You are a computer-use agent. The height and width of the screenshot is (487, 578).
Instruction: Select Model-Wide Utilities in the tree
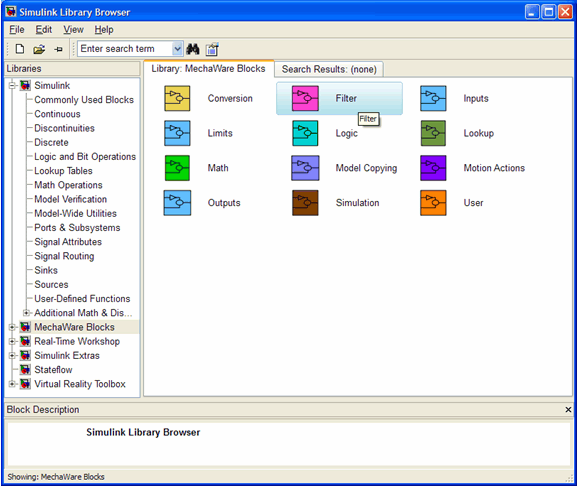tap(75, 213)
